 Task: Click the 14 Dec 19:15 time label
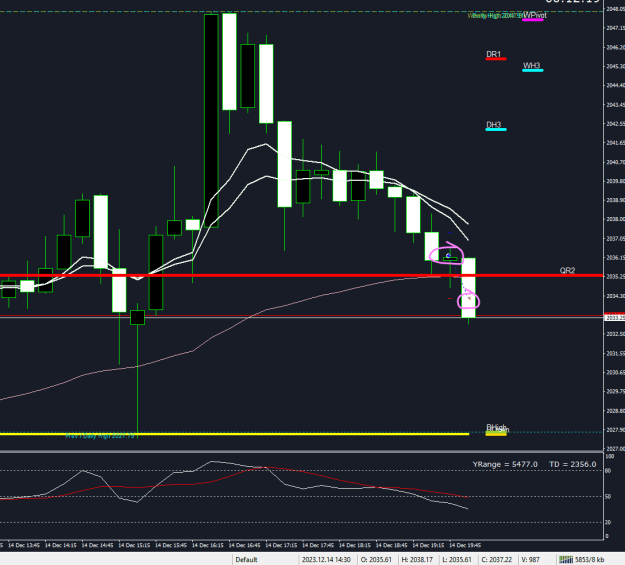coord(428,545)
